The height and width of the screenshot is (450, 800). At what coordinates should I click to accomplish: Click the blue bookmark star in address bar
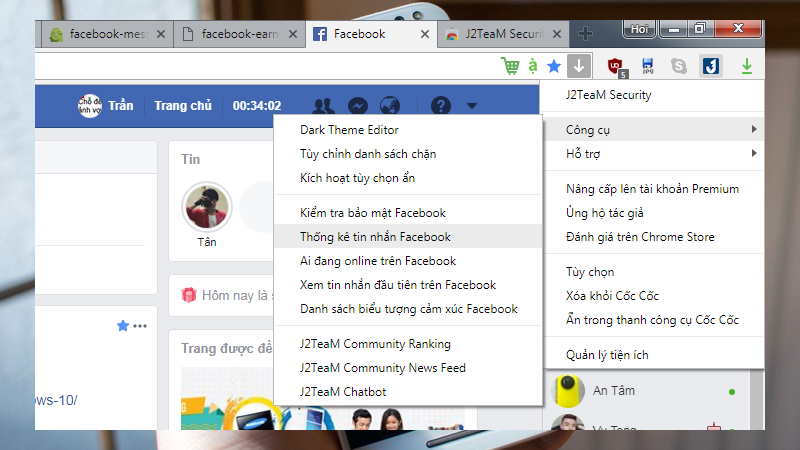pyautogui.click(x=554, y=67)
